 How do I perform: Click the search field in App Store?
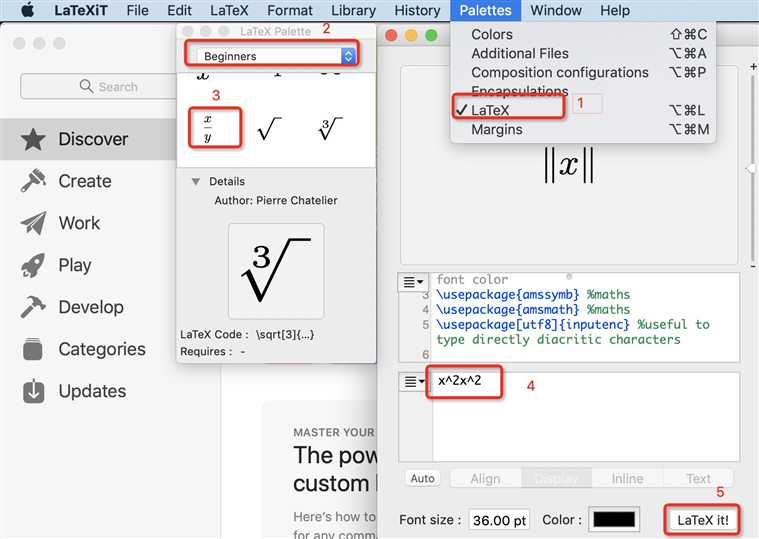(x=99, y=87)
